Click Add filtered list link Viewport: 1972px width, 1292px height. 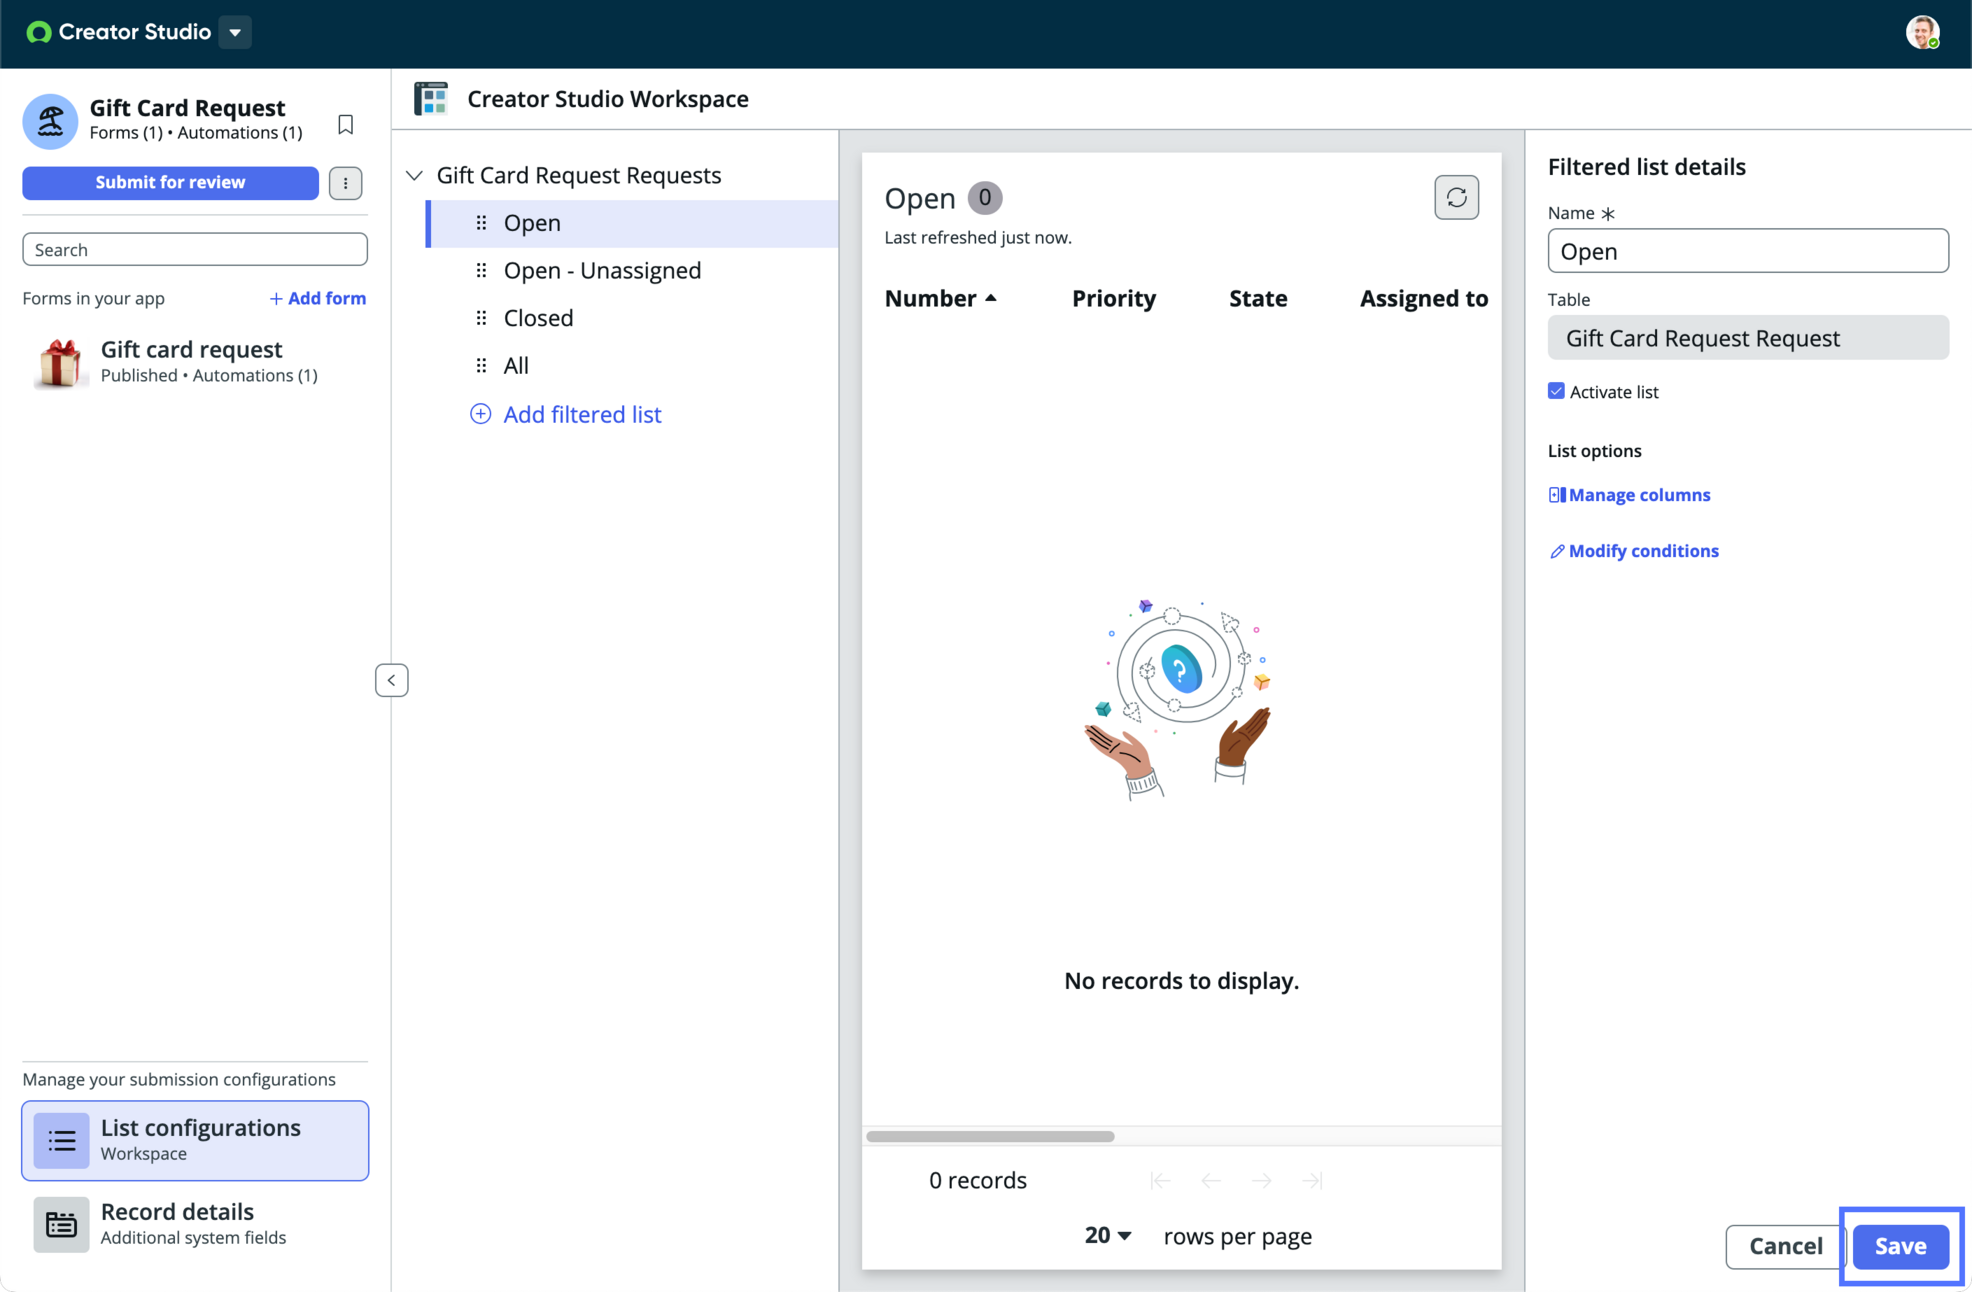[x=566, y=414]
